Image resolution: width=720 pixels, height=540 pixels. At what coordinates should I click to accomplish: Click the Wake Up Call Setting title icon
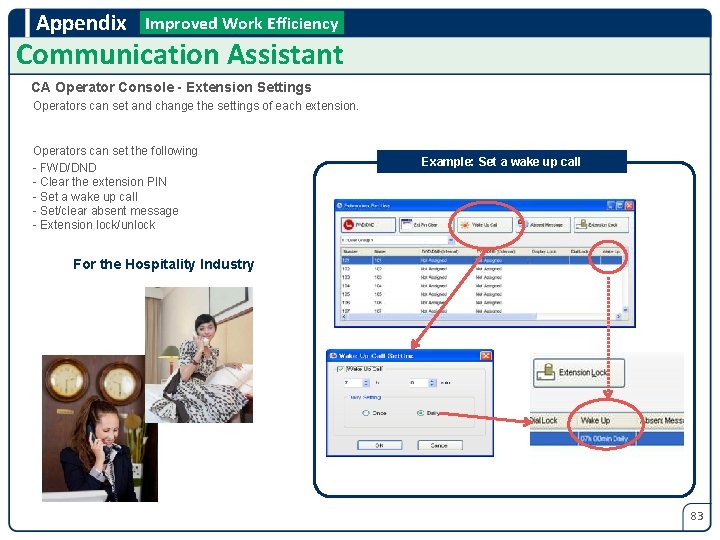pyautogui.click(x=333, y=355)
